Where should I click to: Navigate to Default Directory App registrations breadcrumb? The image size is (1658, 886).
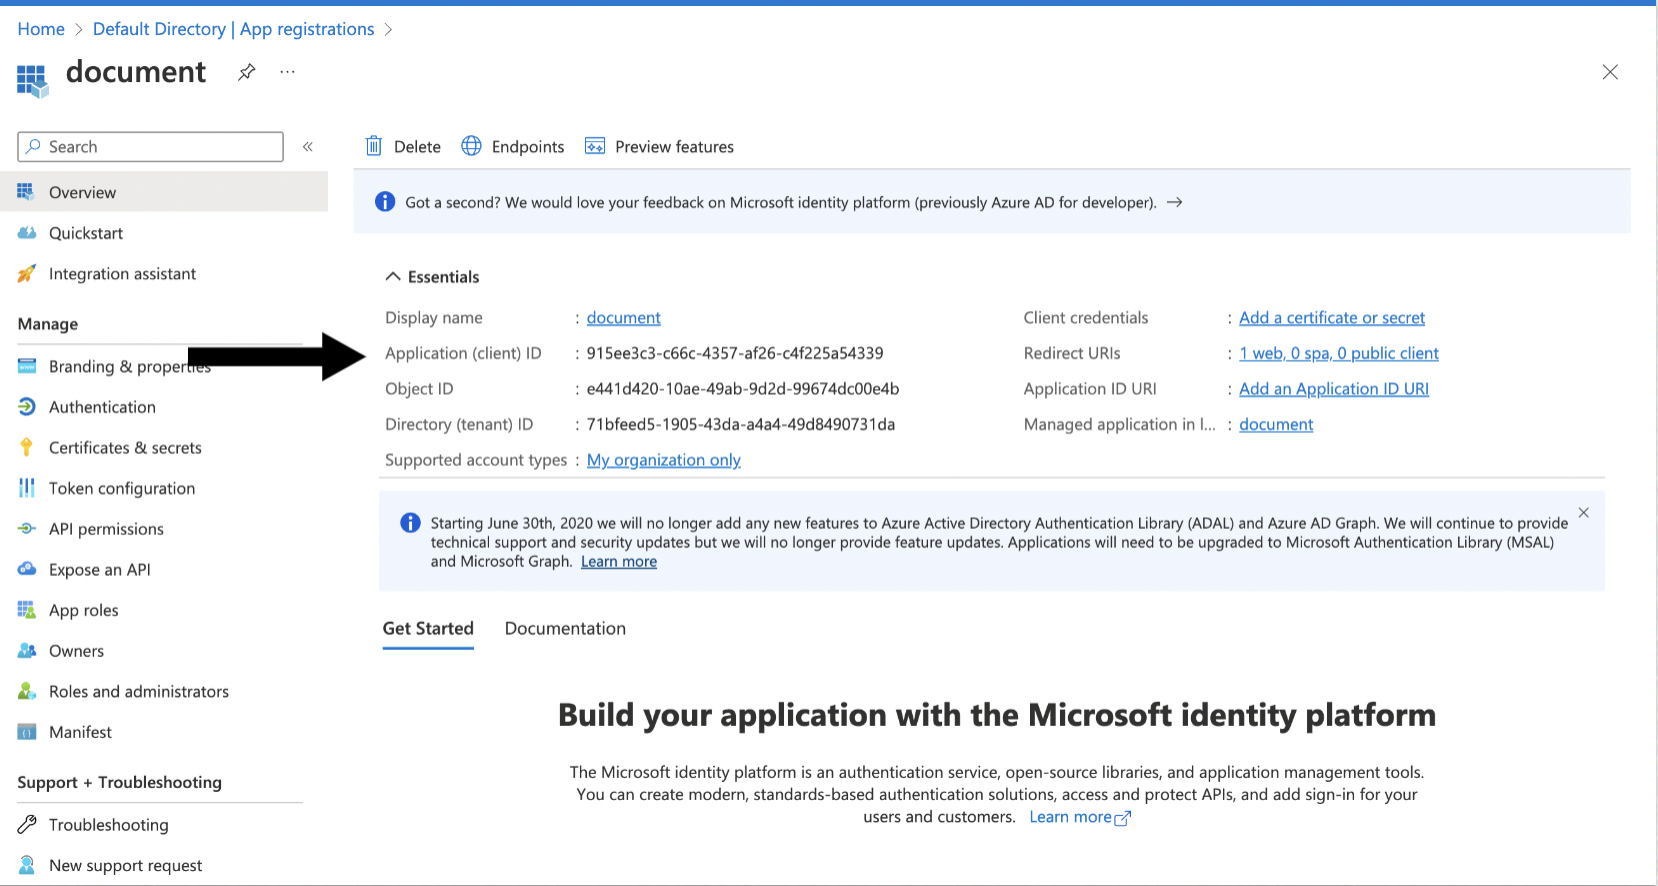[233, 29]
